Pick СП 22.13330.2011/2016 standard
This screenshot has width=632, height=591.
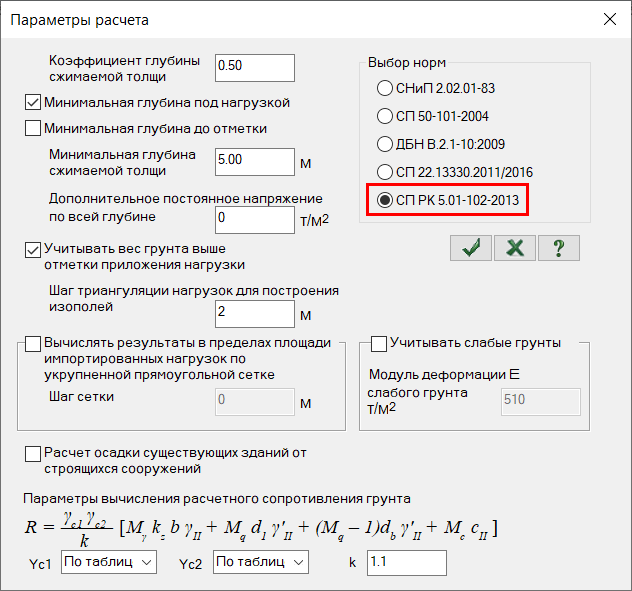click(x=385, y=171)
